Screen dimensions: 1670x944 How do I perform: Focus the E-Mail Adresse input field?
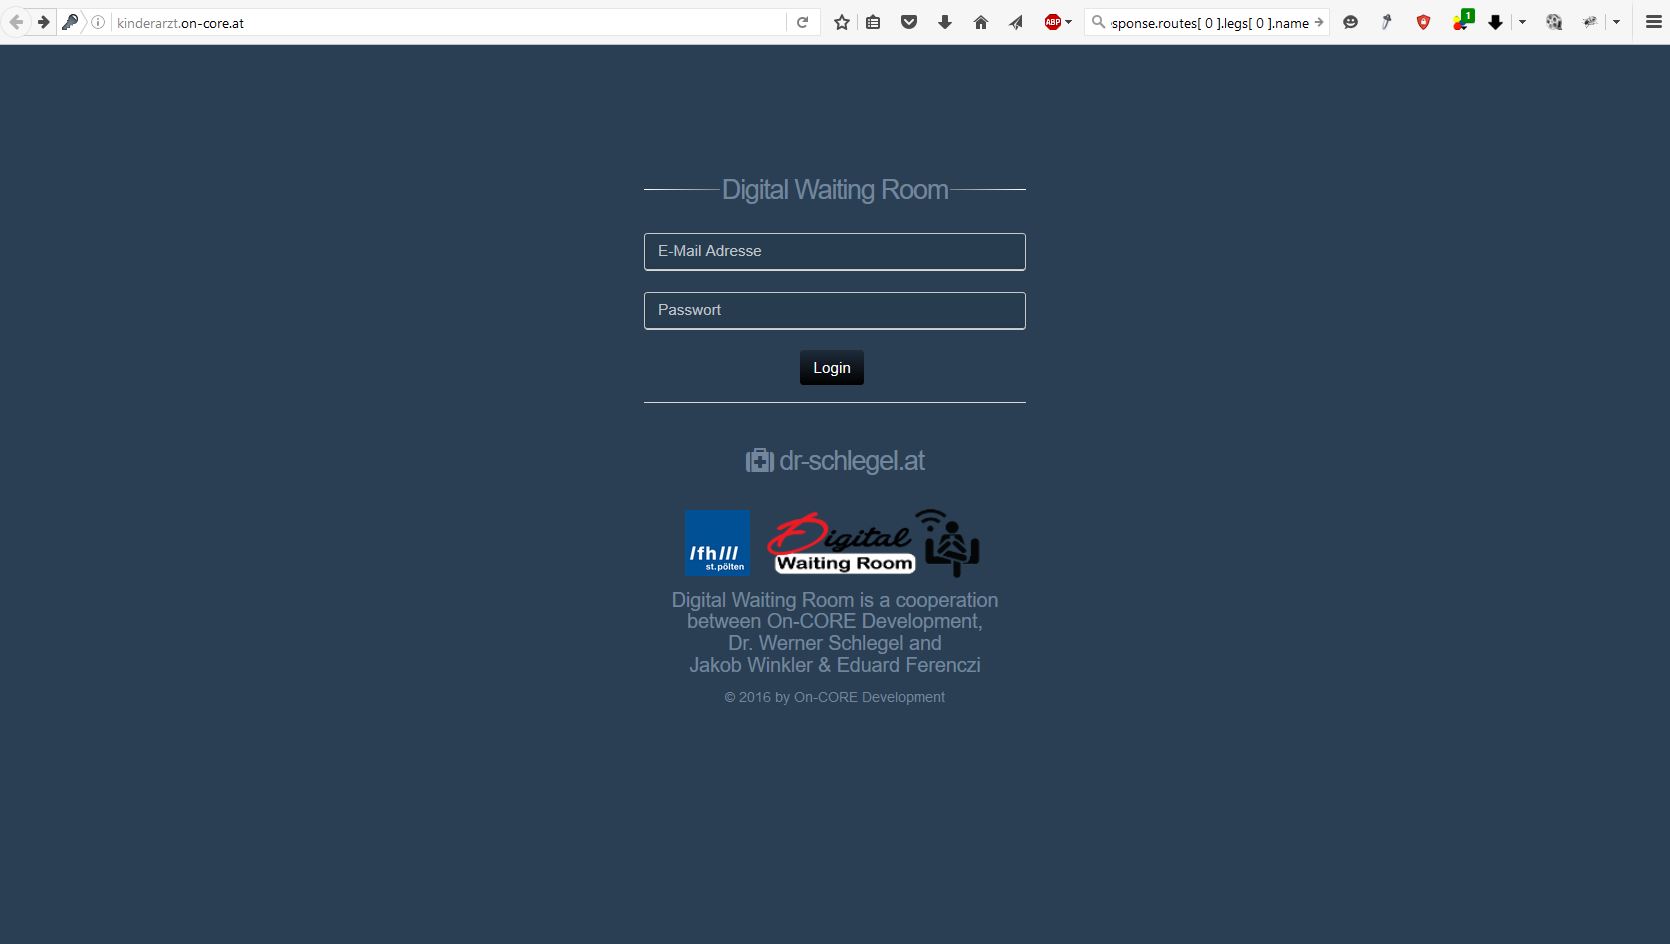(x=834, y=252)
